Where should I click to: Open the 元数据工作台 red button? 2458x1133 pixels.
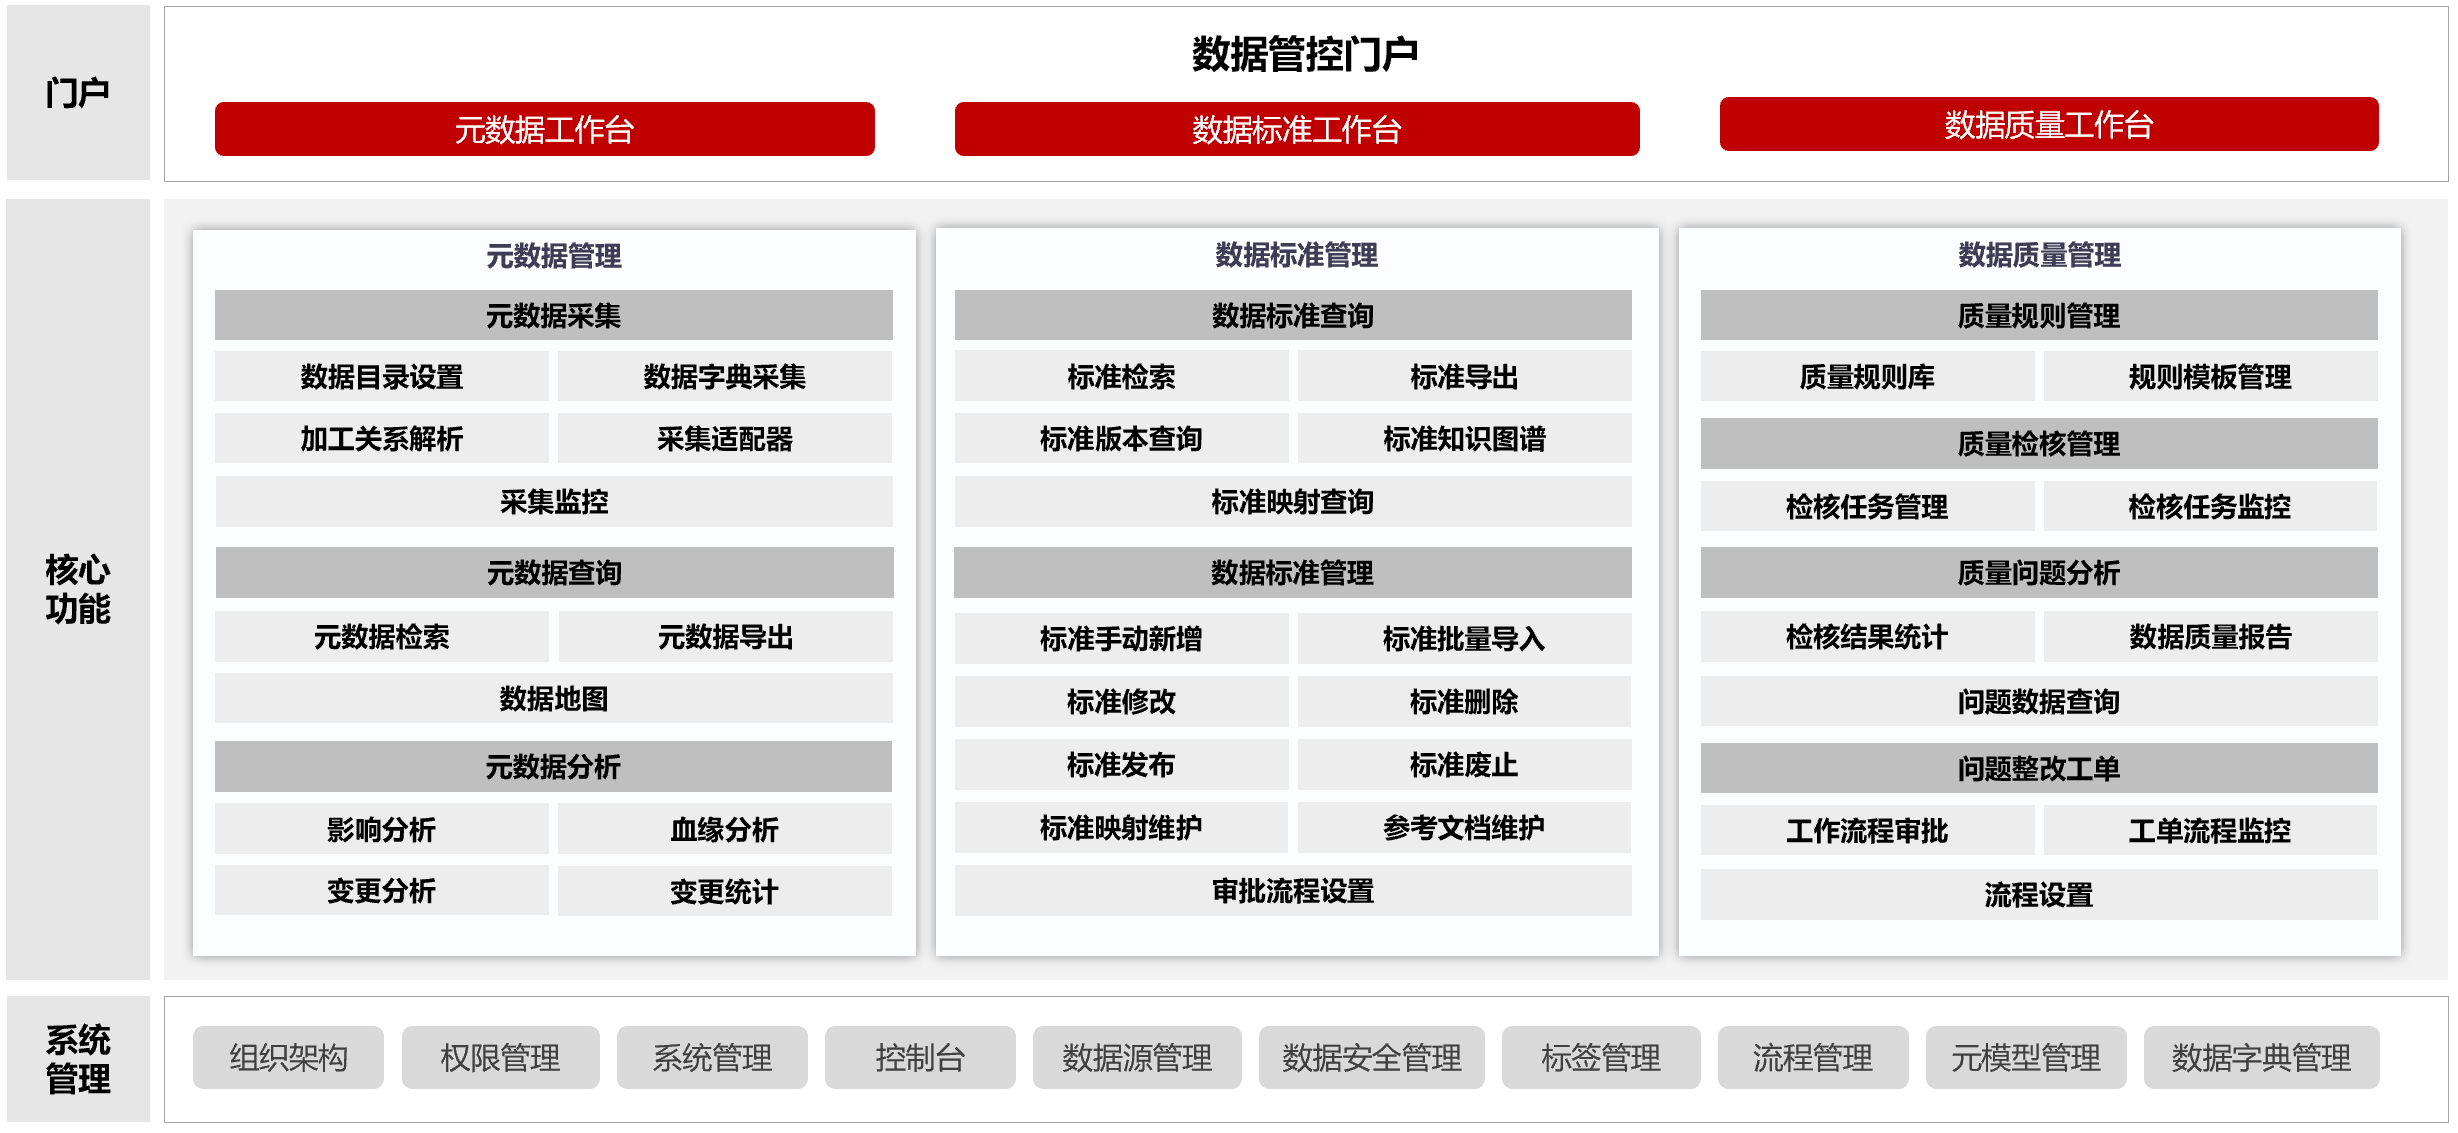pyautogui.click(x=544, y=129)
